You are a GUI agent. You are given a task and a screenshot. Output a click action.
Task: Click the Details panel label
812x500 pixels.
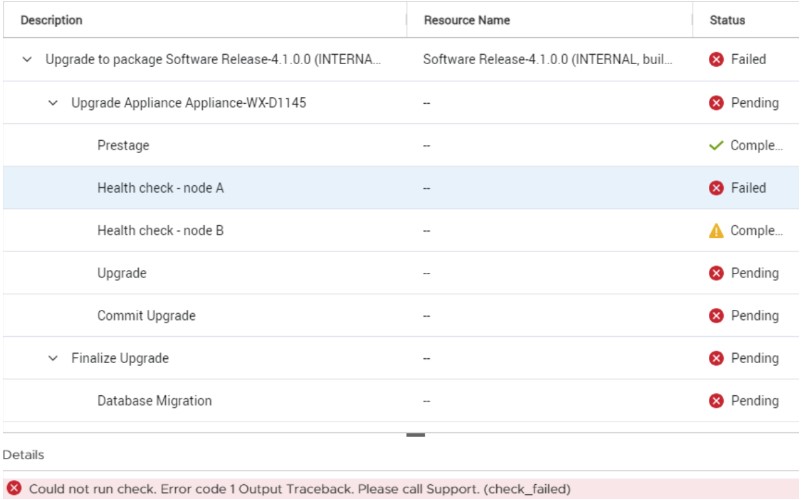click(23, 454)
